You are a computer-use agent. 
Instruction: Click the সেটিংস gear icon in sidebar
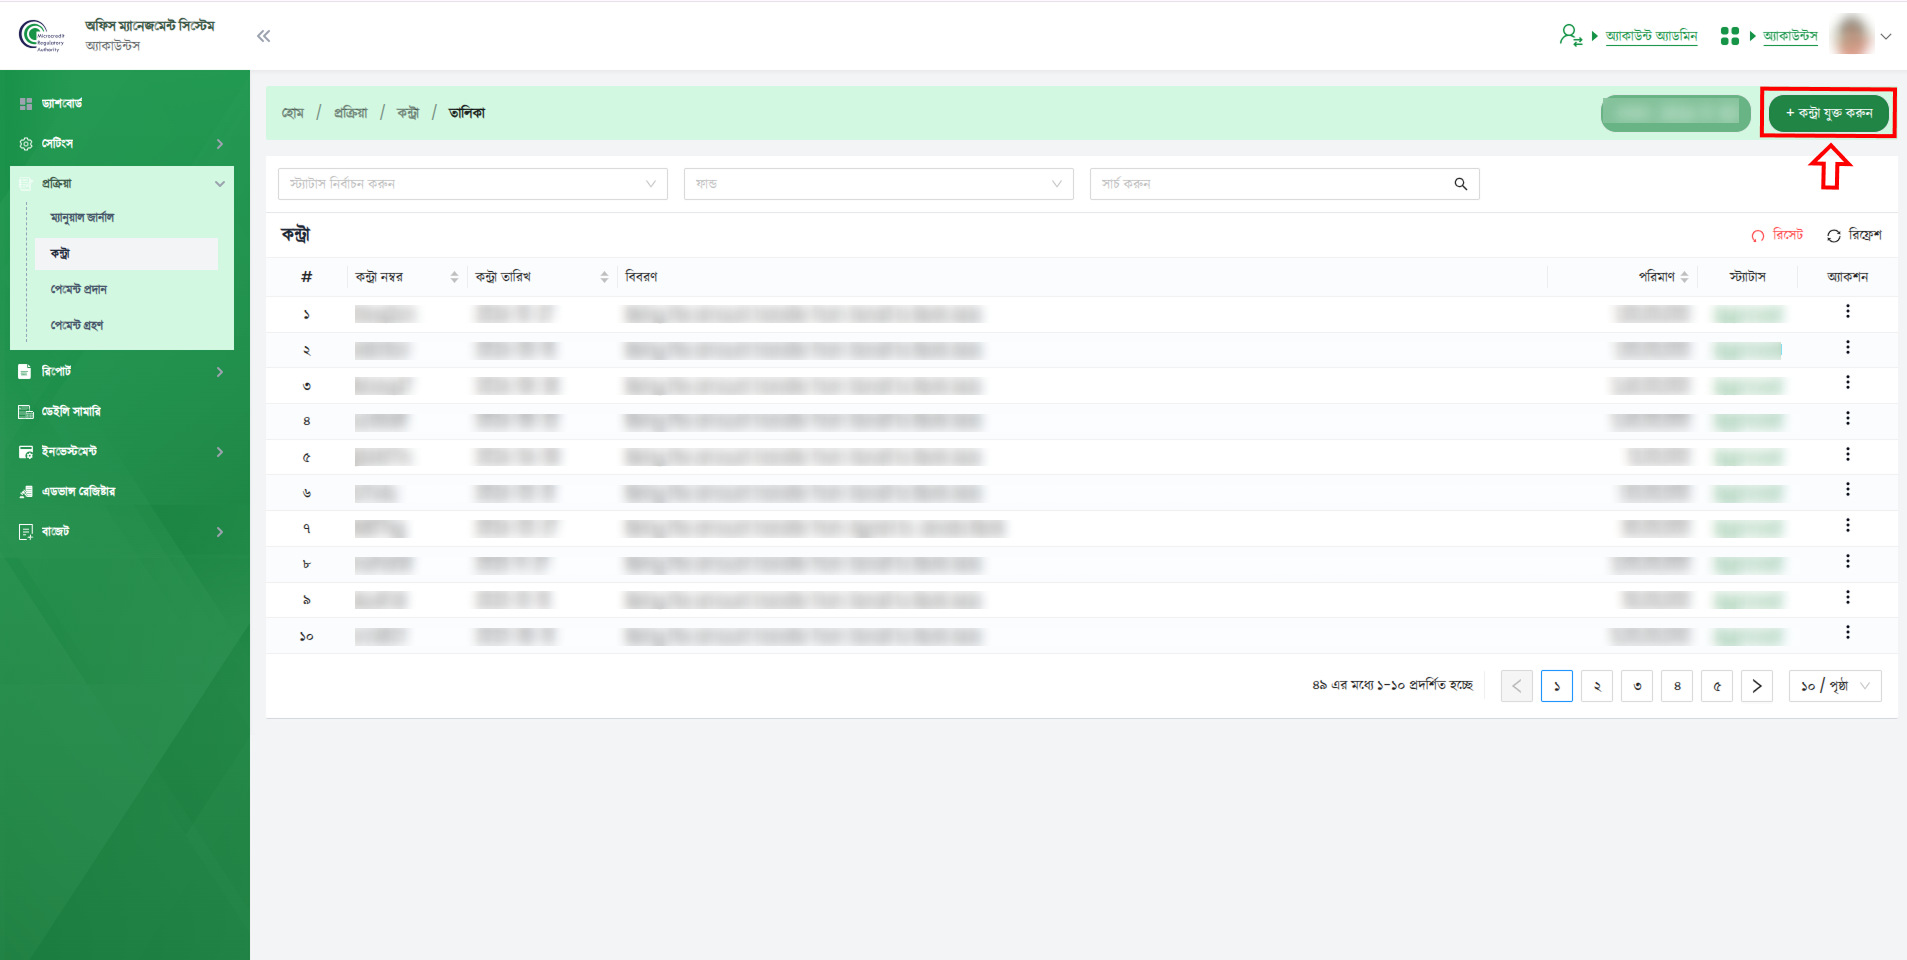point(26,144)
